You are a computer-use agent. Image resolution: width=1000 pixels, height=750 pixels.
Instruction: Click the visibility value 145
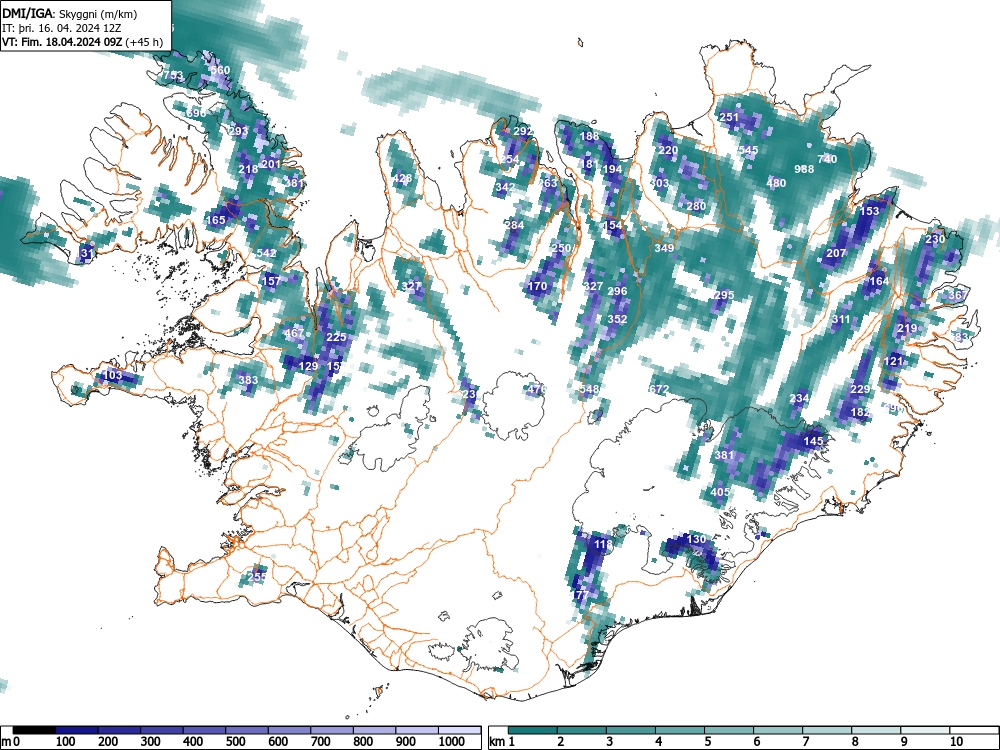(813, 441)
